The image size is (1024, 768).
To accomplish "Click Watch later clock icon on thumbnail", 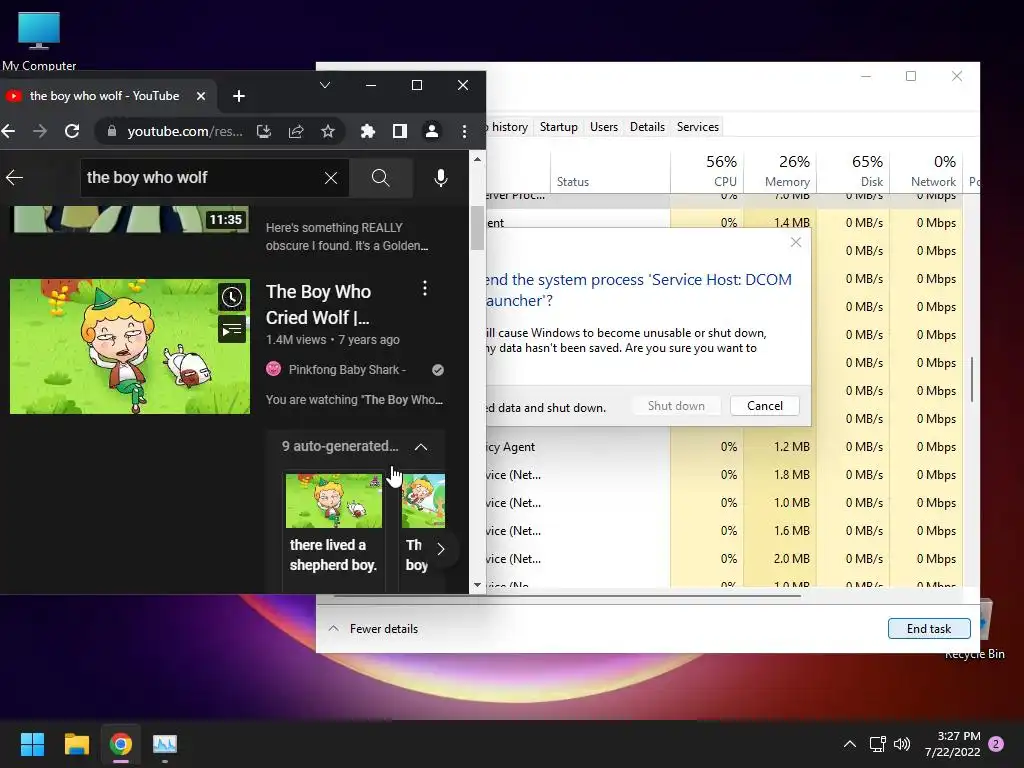I will click(x=232, y=297).
